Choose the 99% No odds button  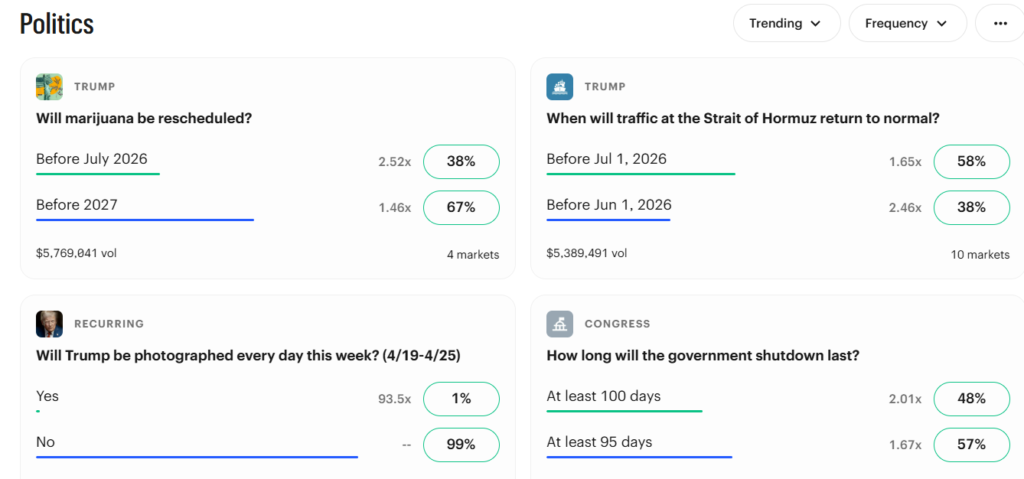461,444
